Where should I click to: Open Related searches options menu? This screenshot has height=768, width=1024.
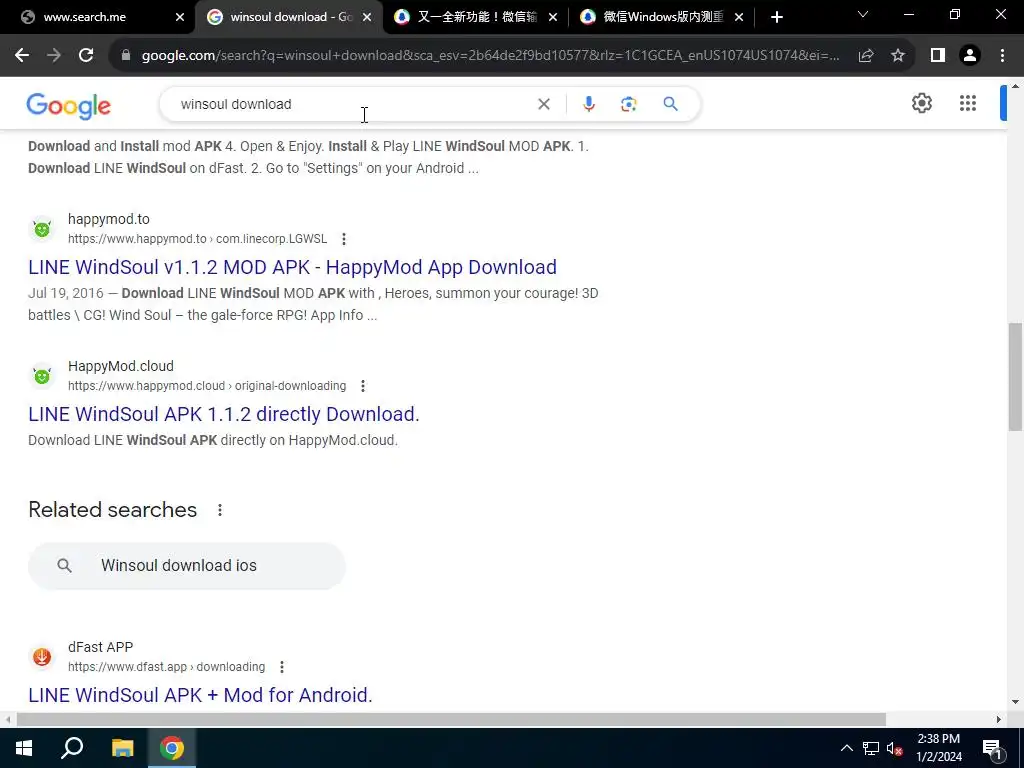coord(220,510)
